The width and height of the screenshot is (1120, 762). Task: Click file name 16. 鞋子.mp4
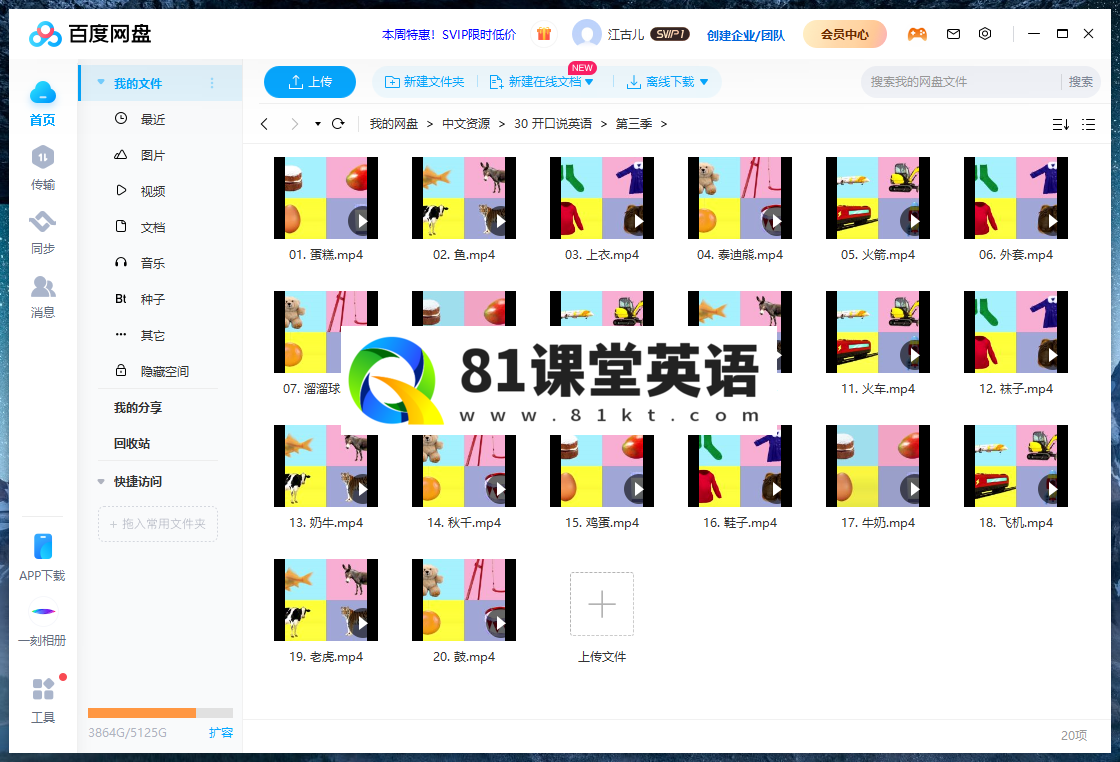coord(740,523)
